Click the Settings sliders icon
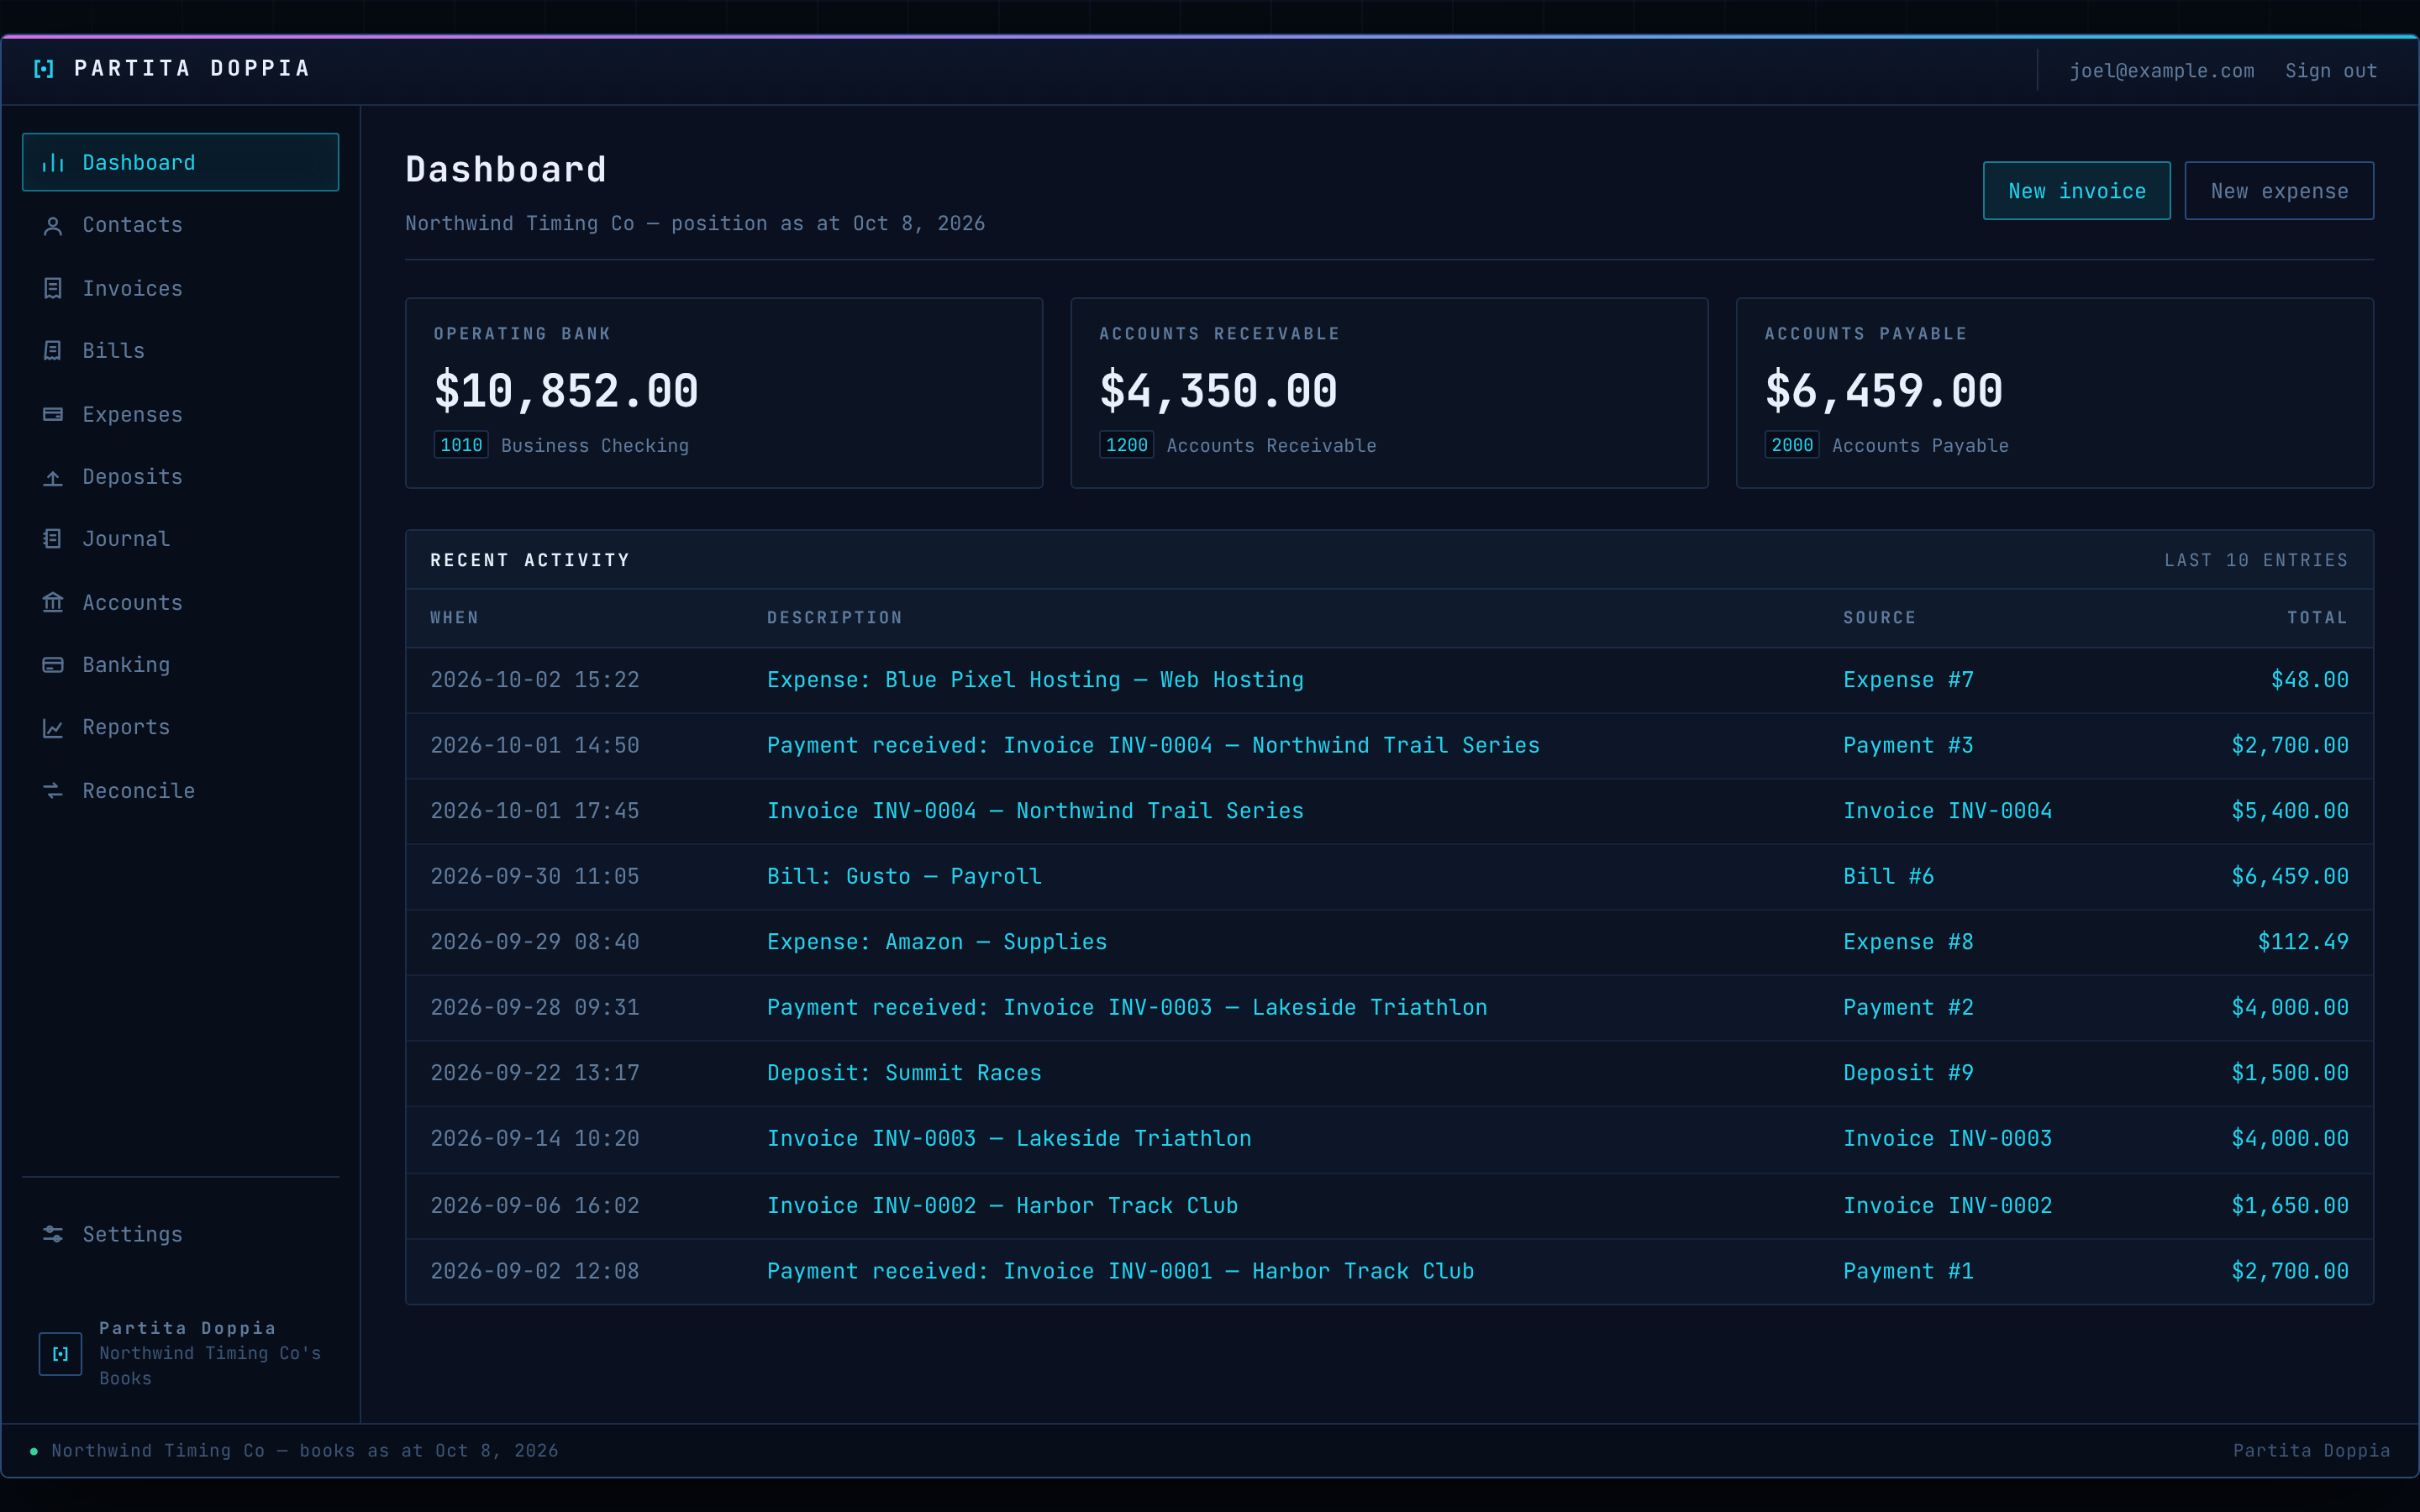 [x=53, y=1235]
